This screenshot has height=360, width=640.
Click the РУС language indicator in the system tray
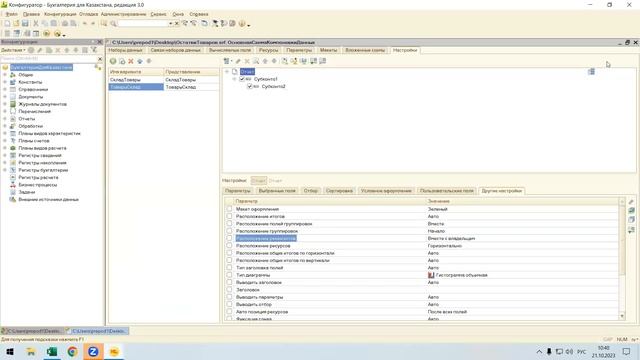point(582,351)
